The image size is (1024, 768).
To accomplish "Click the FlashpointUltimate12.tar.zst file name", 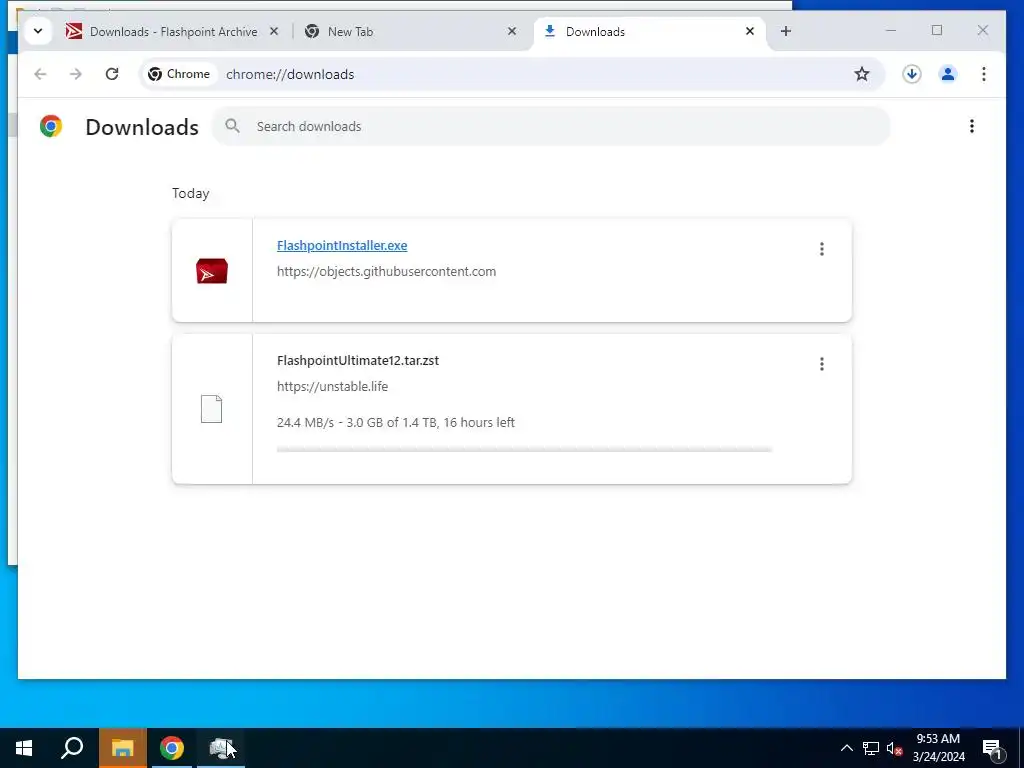I will point(358,360).
